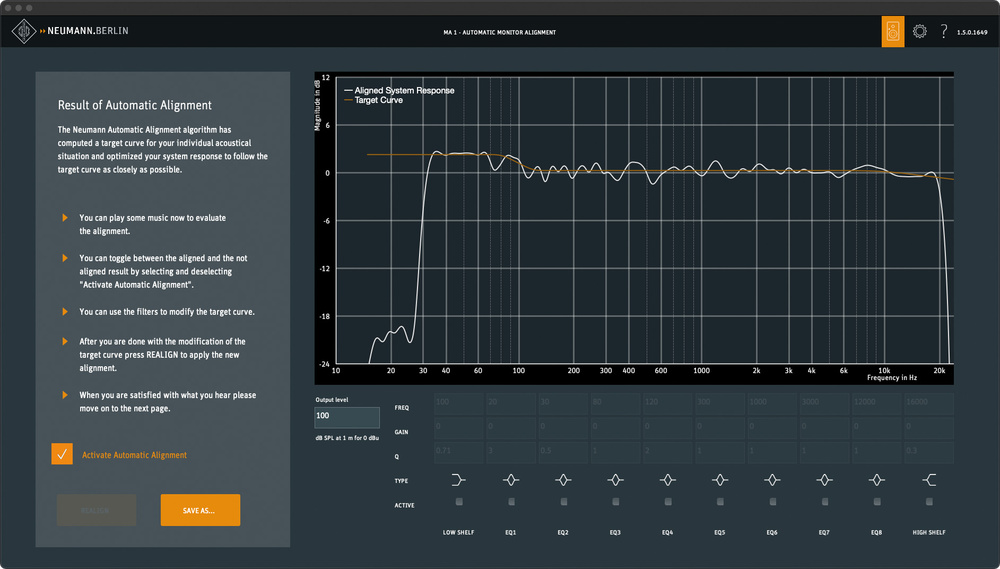
Task: Click the Output level input field
Action: 347,415
